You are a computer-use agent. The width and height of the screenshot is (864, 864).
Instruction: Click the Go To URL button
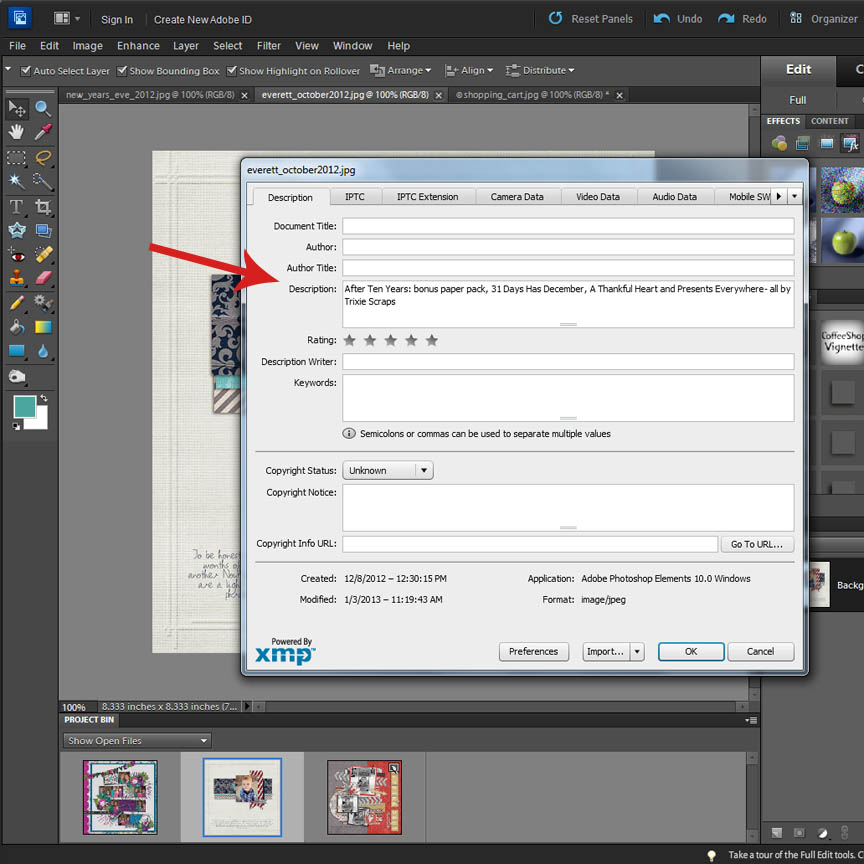(757, 544)
